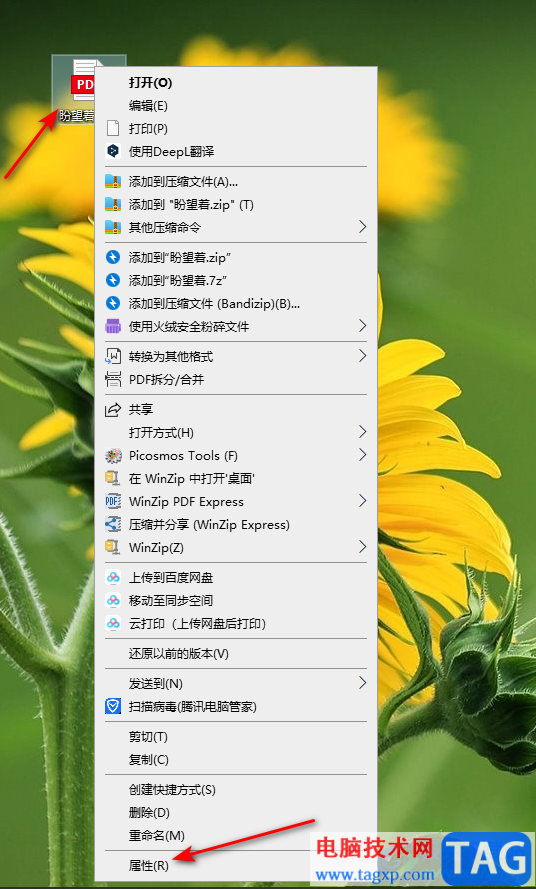Choose 打开(O) from the context menu
This screenshot has height=889, width=536.
(x=236, y=83)
